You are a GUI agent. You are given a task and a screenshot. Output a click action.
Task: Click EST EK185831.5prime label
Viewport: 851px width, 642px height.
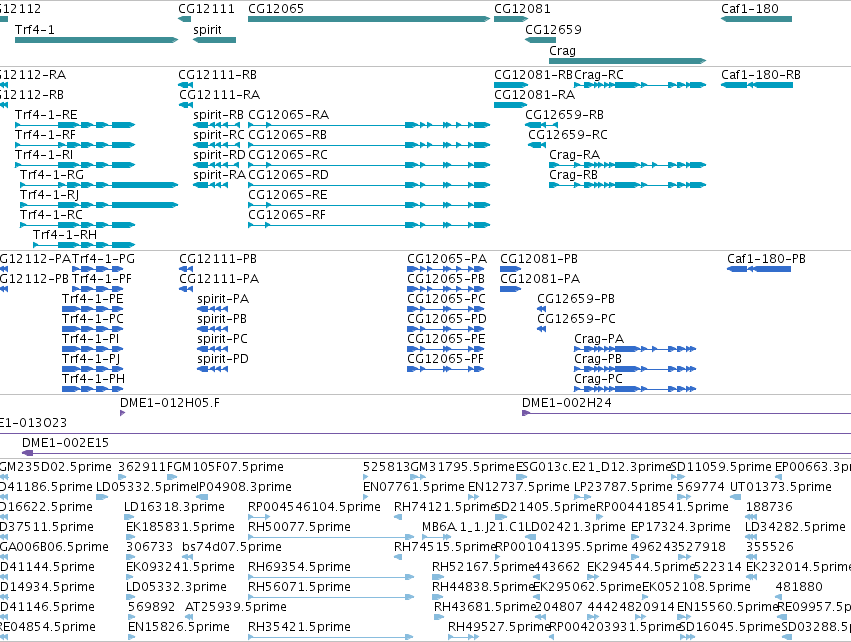tap(180, 527)
